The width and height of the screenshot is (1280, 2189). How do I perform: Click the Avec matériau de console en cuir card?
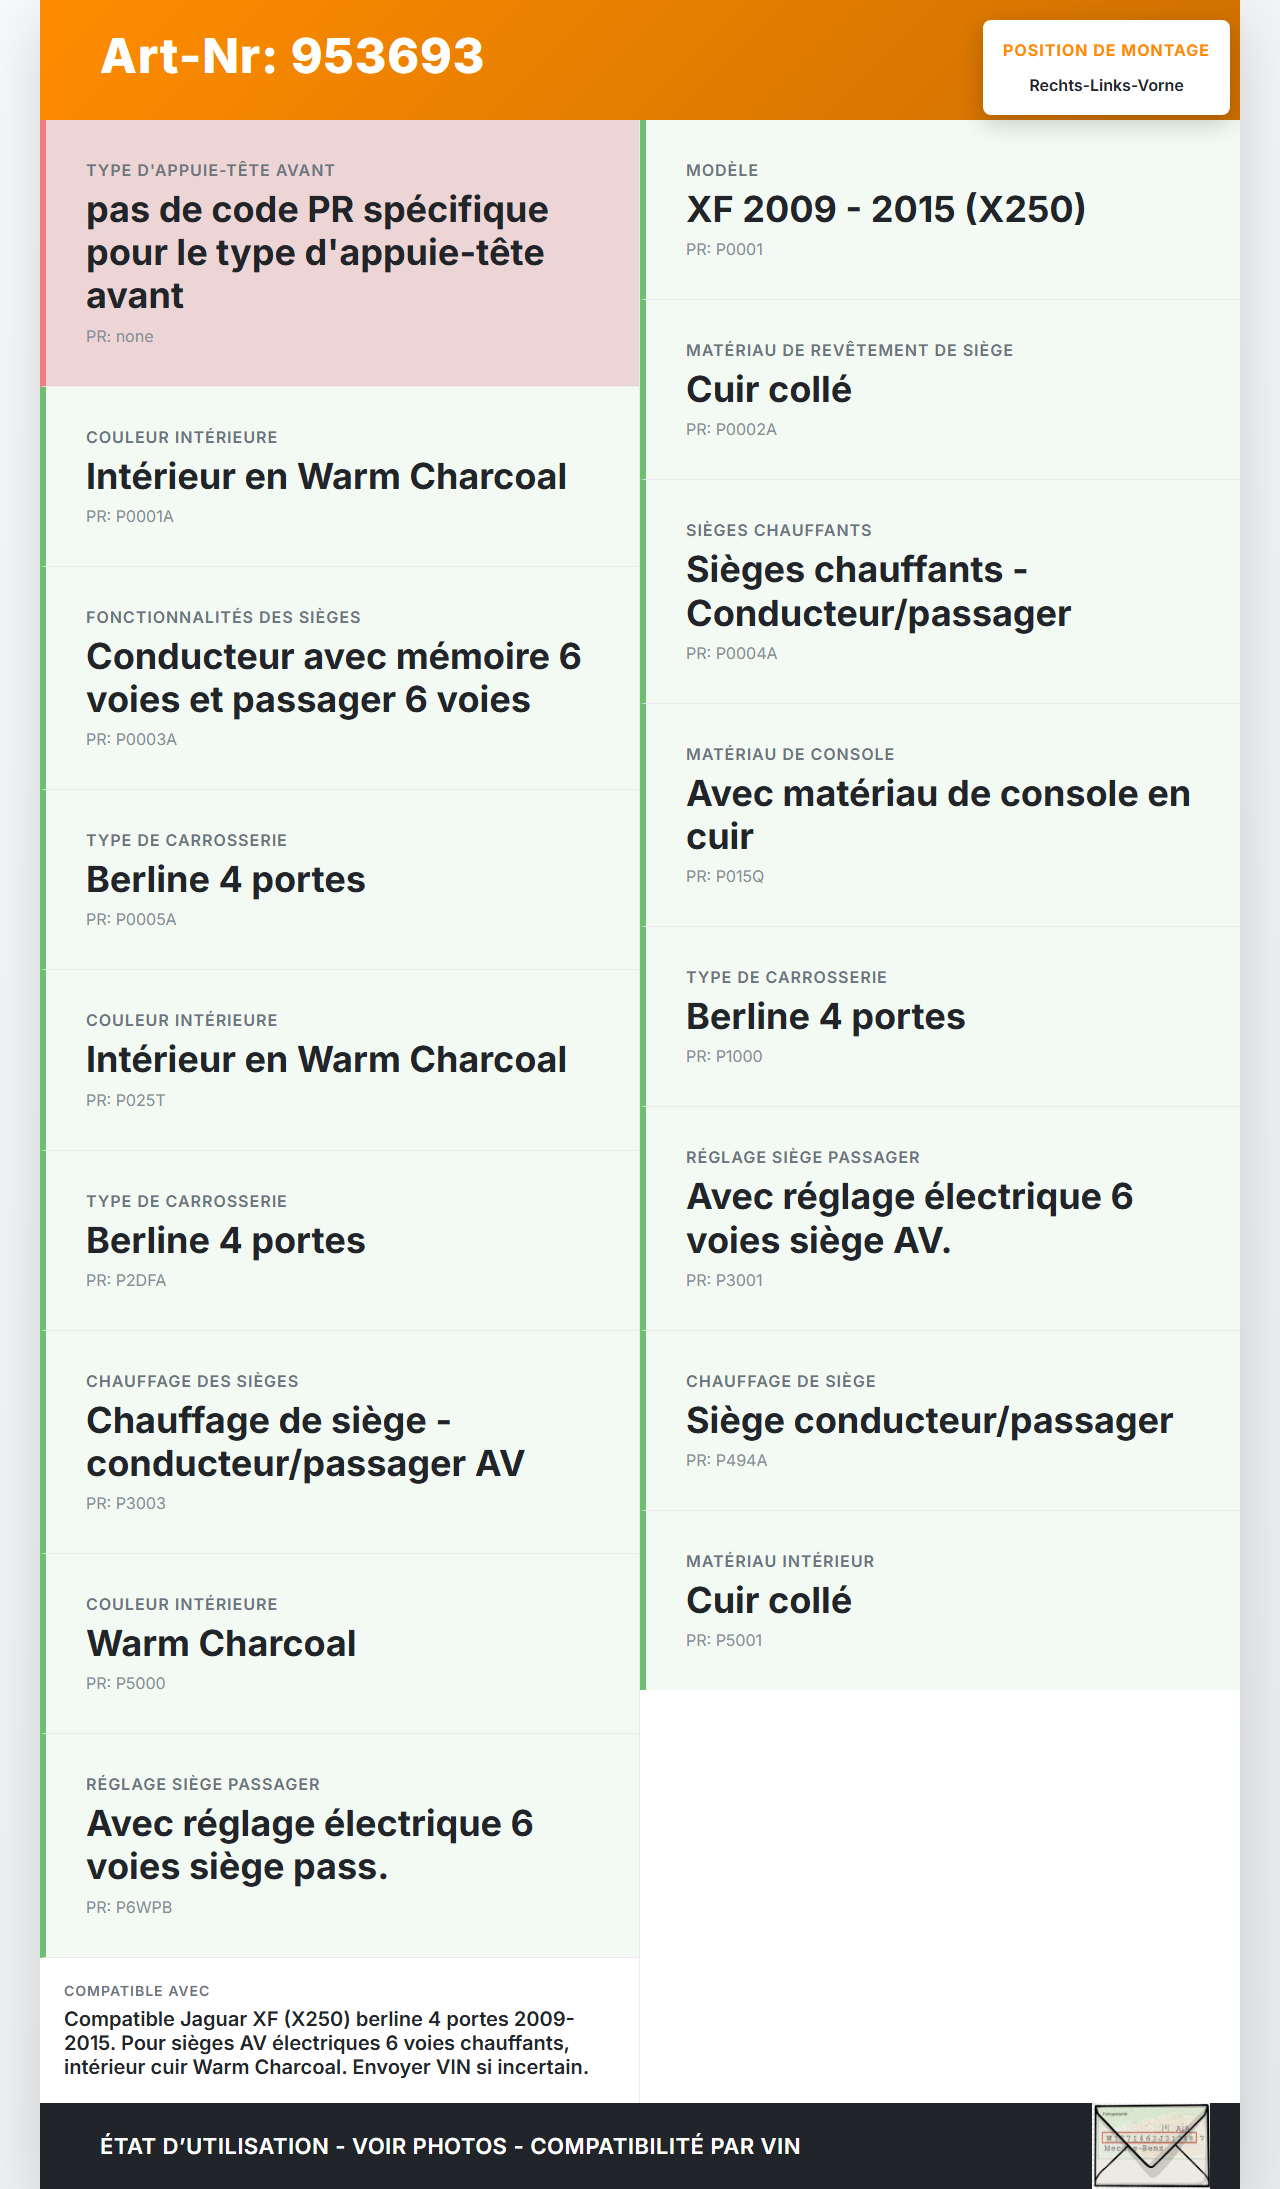click(x=941, y=814)
